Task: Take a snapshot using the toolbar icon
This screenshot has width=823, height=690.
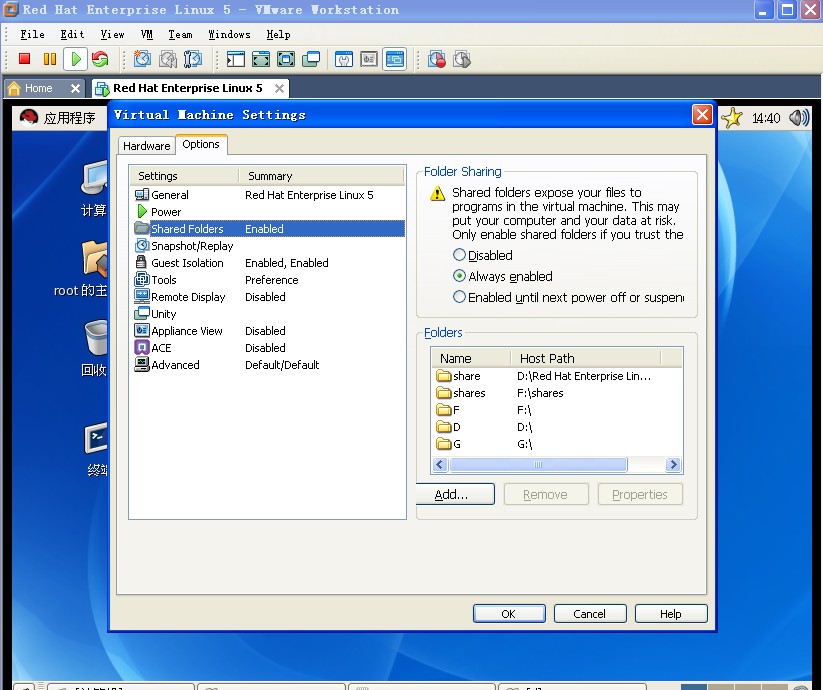Action: (142, 60)
